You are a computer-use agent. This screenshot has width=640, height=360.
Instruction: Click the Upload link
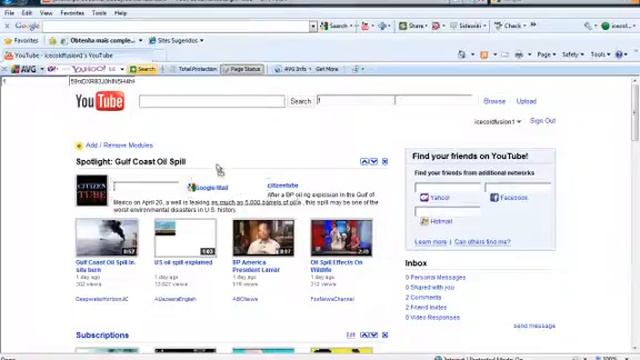[x=526, y=101]
